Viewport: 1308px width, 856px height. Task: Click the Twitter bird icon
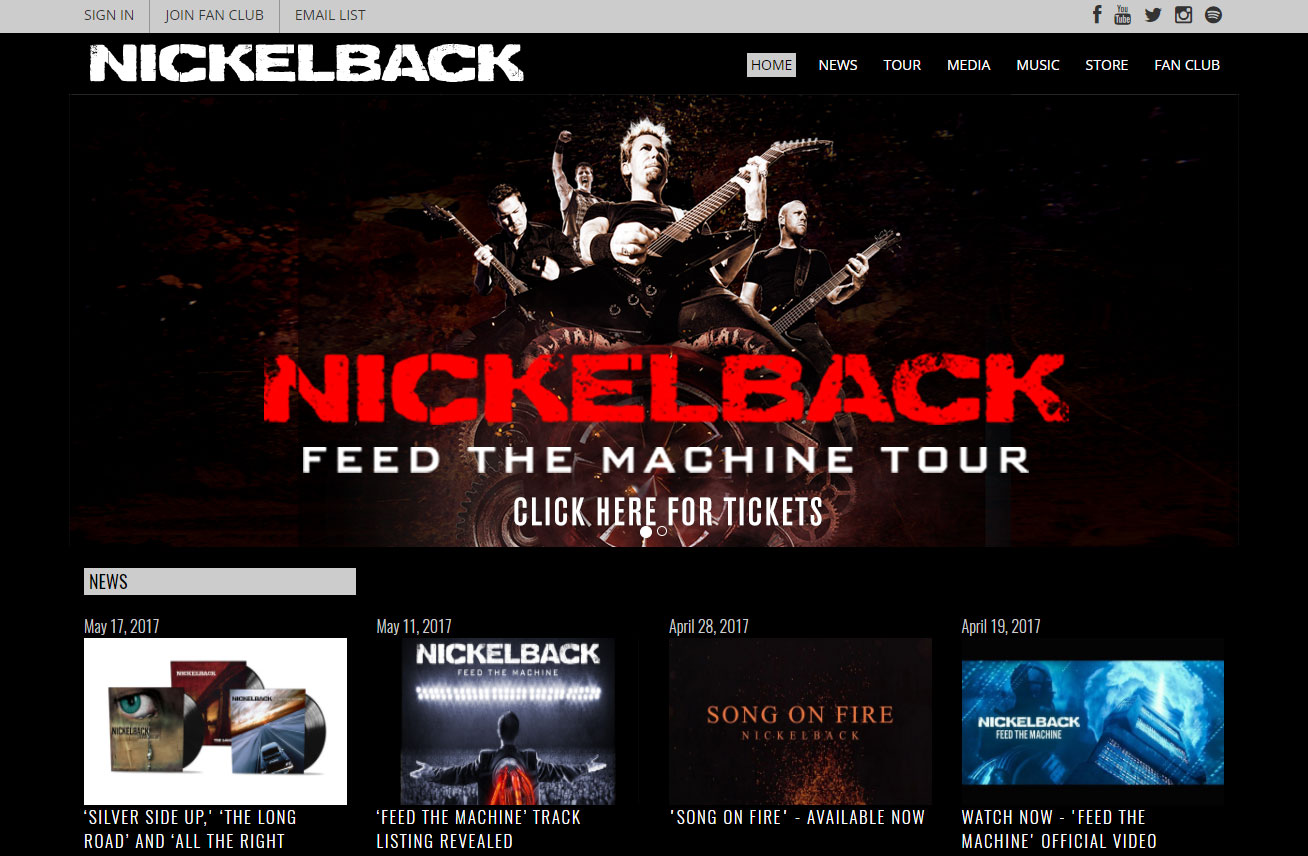coord(1153,15)
